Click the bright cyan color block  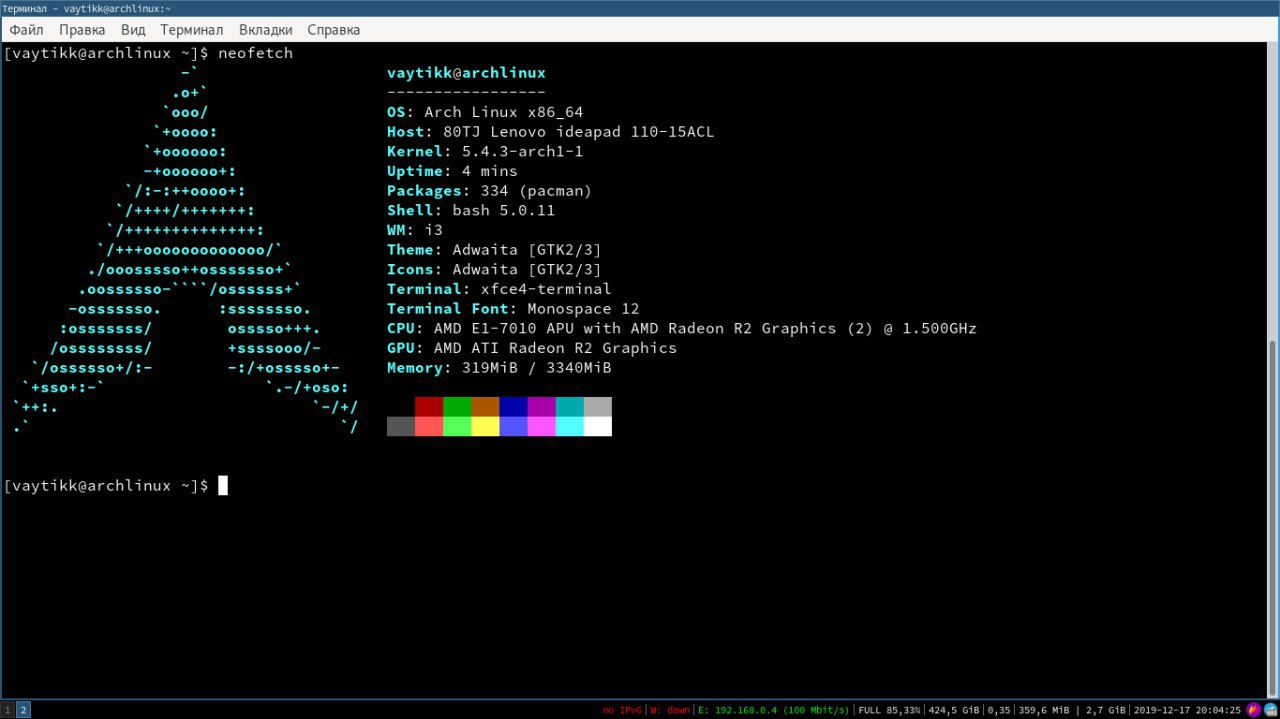coord(569,426)
